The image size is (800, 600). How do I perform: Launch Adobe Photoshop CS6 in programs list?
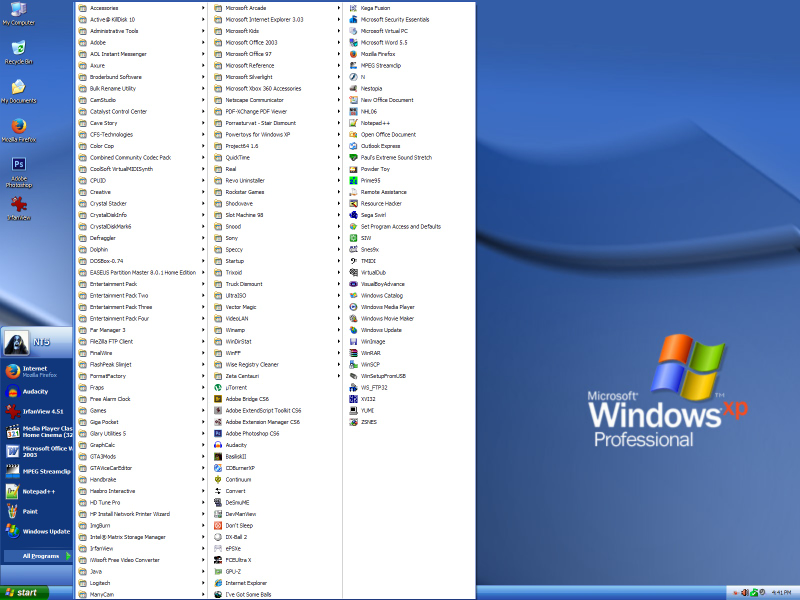[x=252, y=434]
